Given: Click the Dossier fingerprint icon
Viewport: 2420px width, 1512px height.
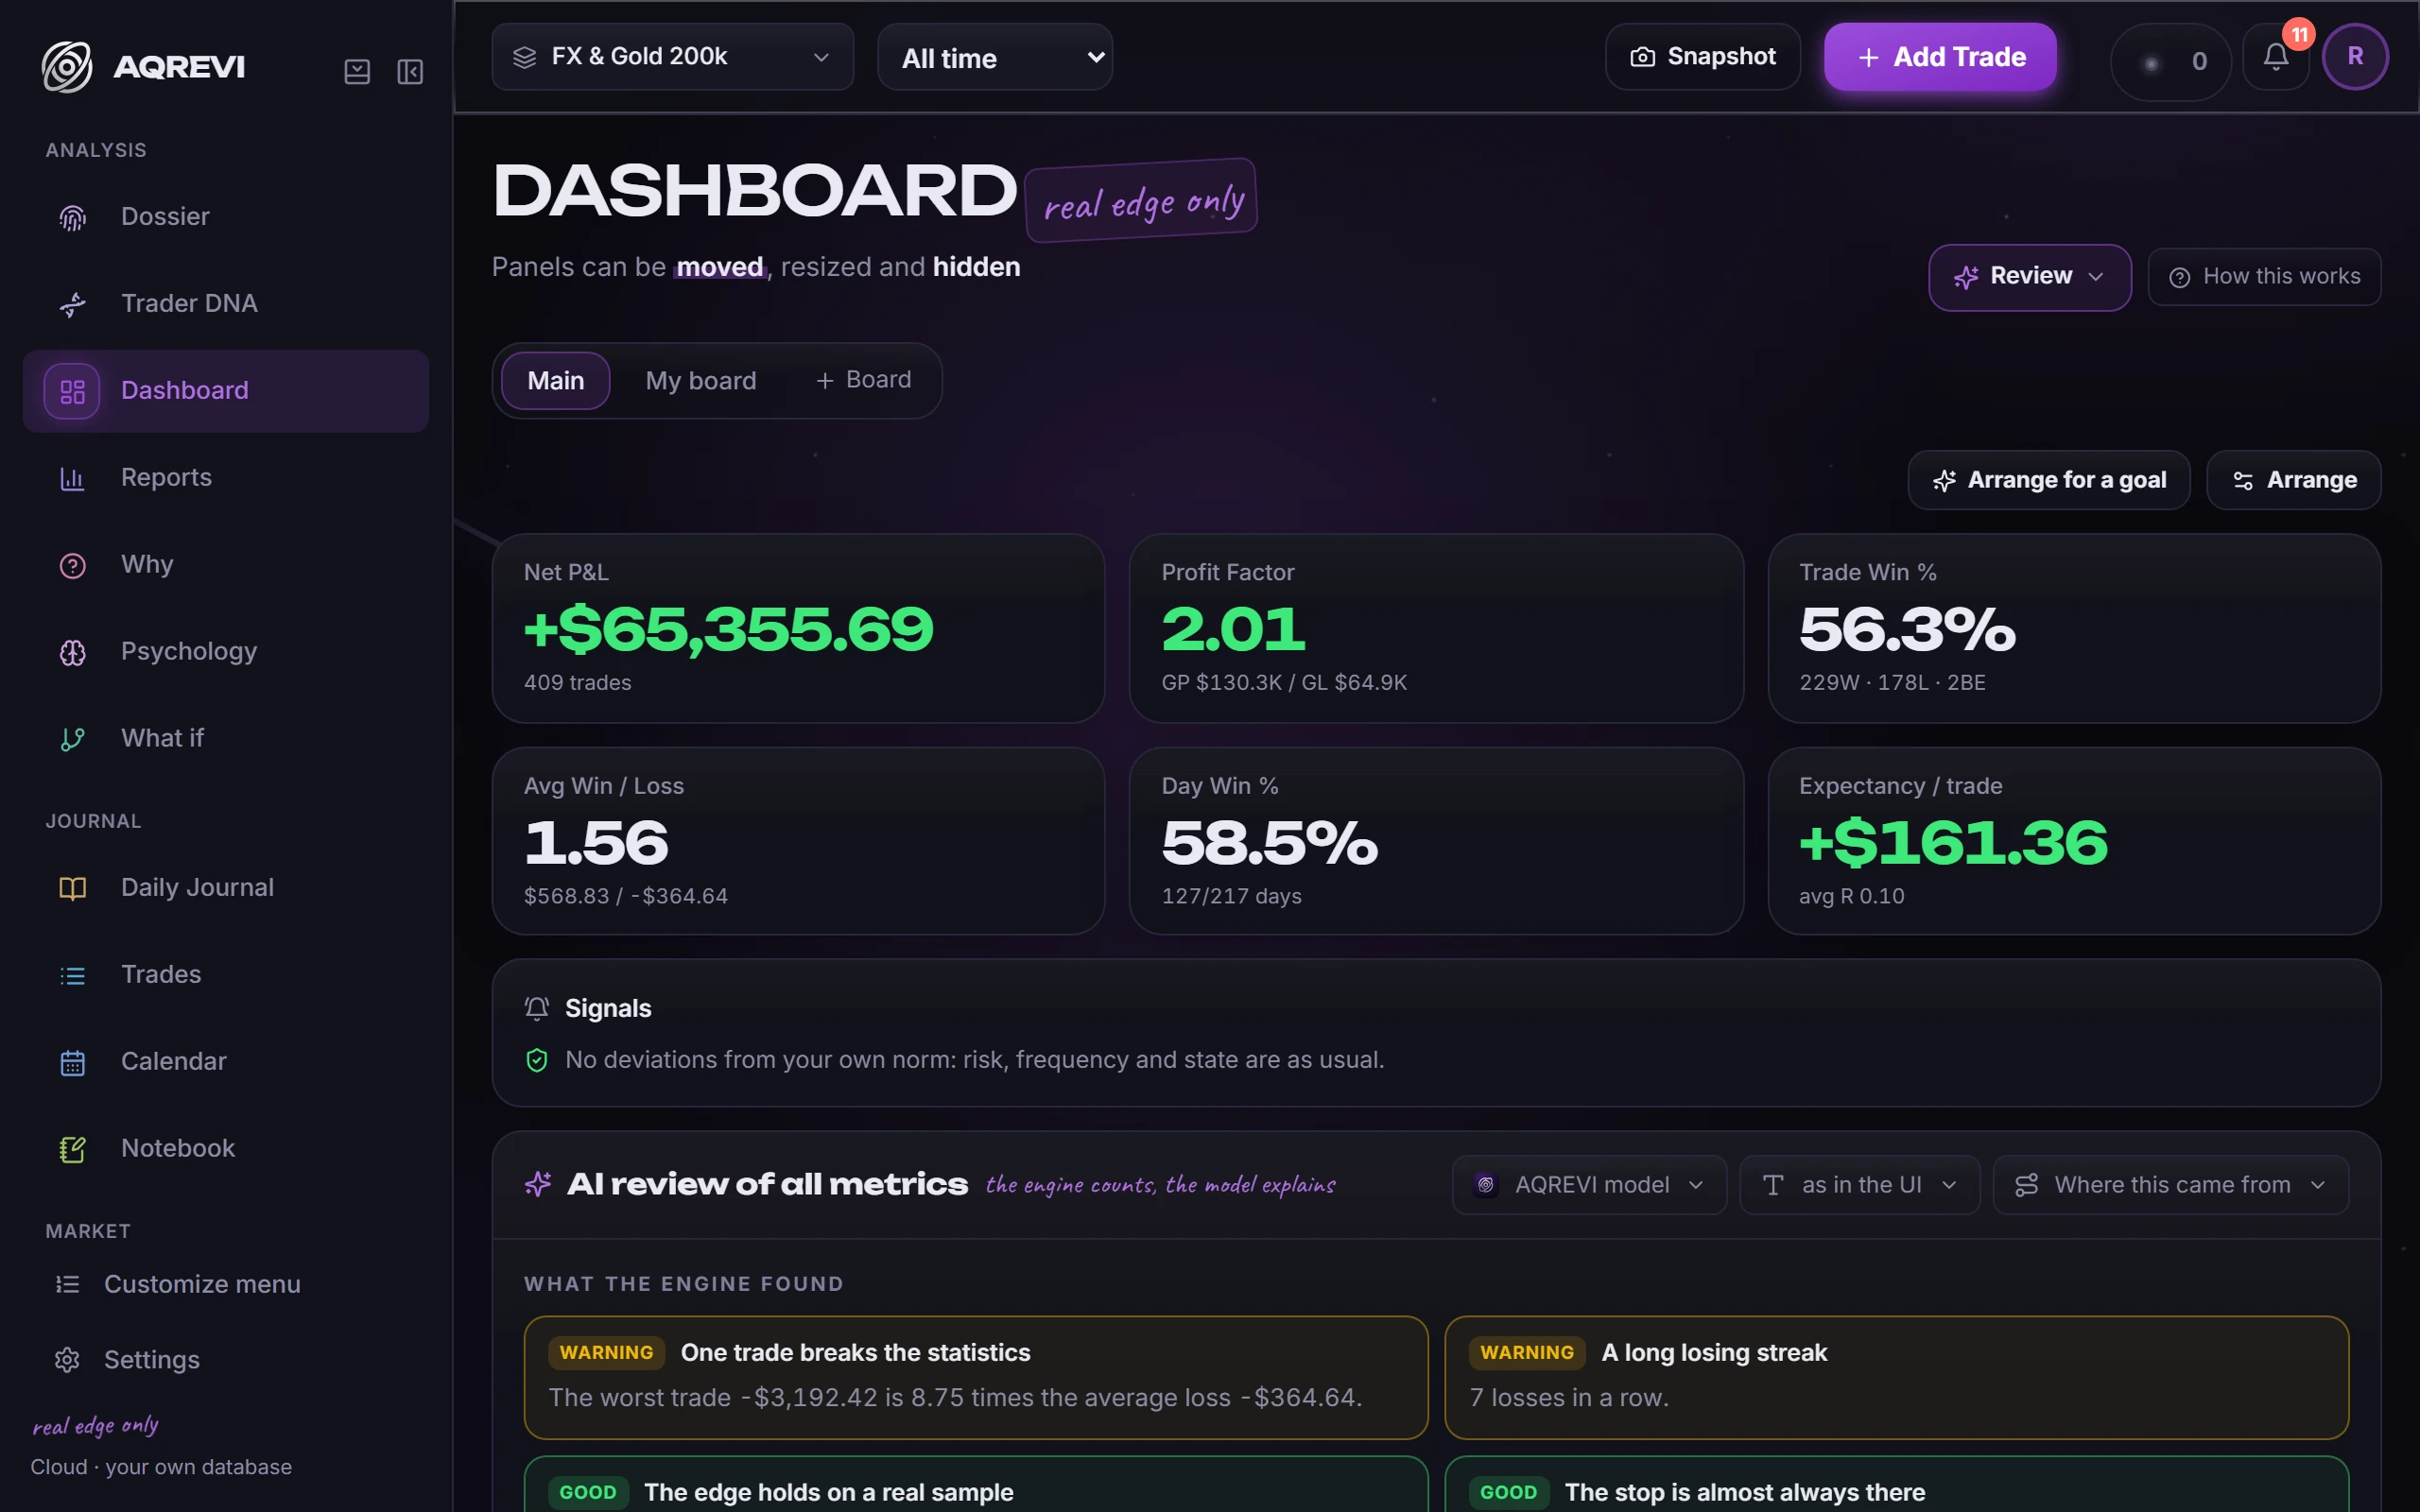Looking at the screenshot, I should (x=72, y=217).
